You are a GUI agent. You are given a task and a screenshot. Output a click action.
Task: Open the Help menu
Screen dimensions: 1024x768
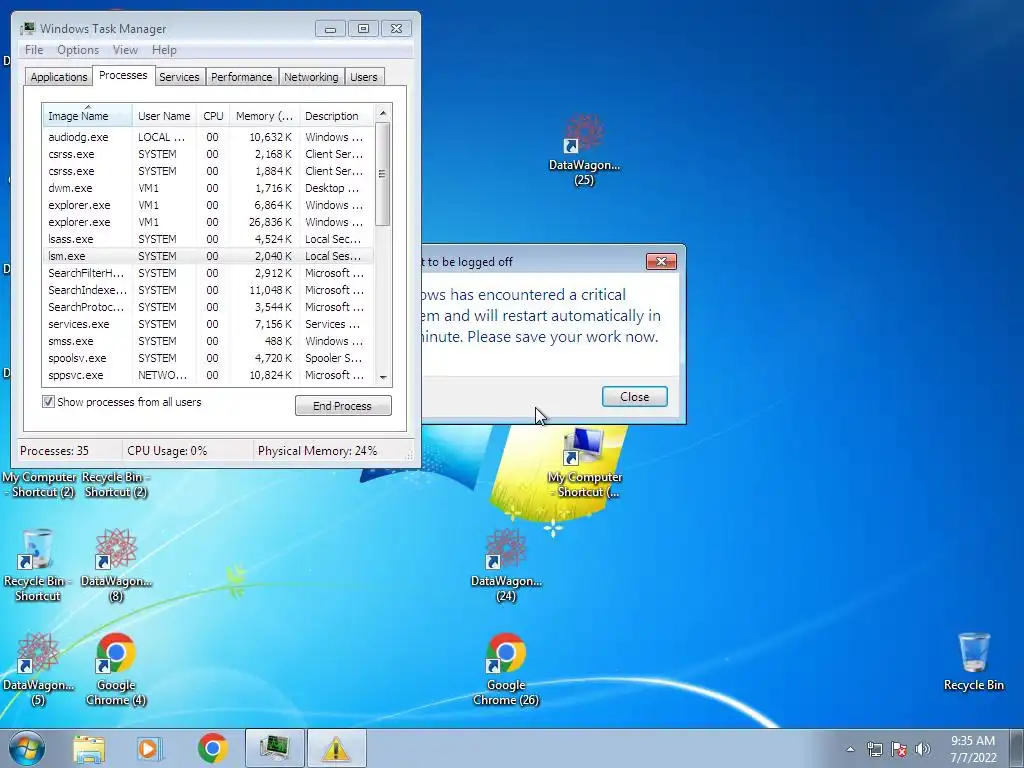[x=164, y=50]
